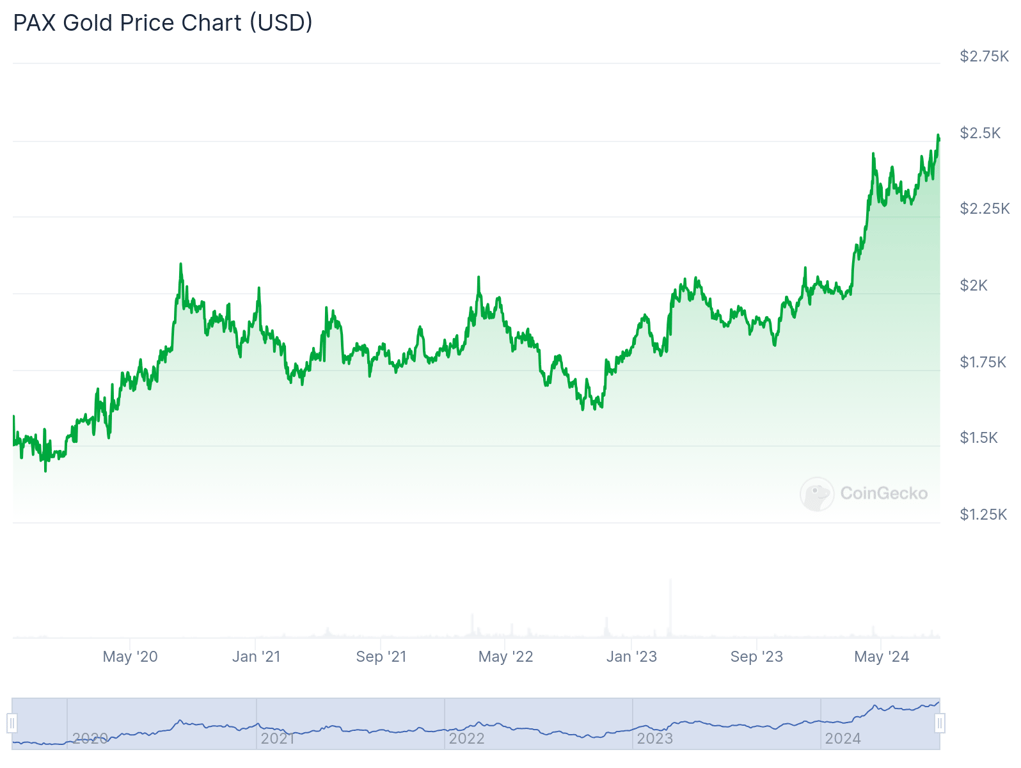1021x768 pixels.
Task: Click the Jan '23 x-axis label
Action: coord(632,657)
